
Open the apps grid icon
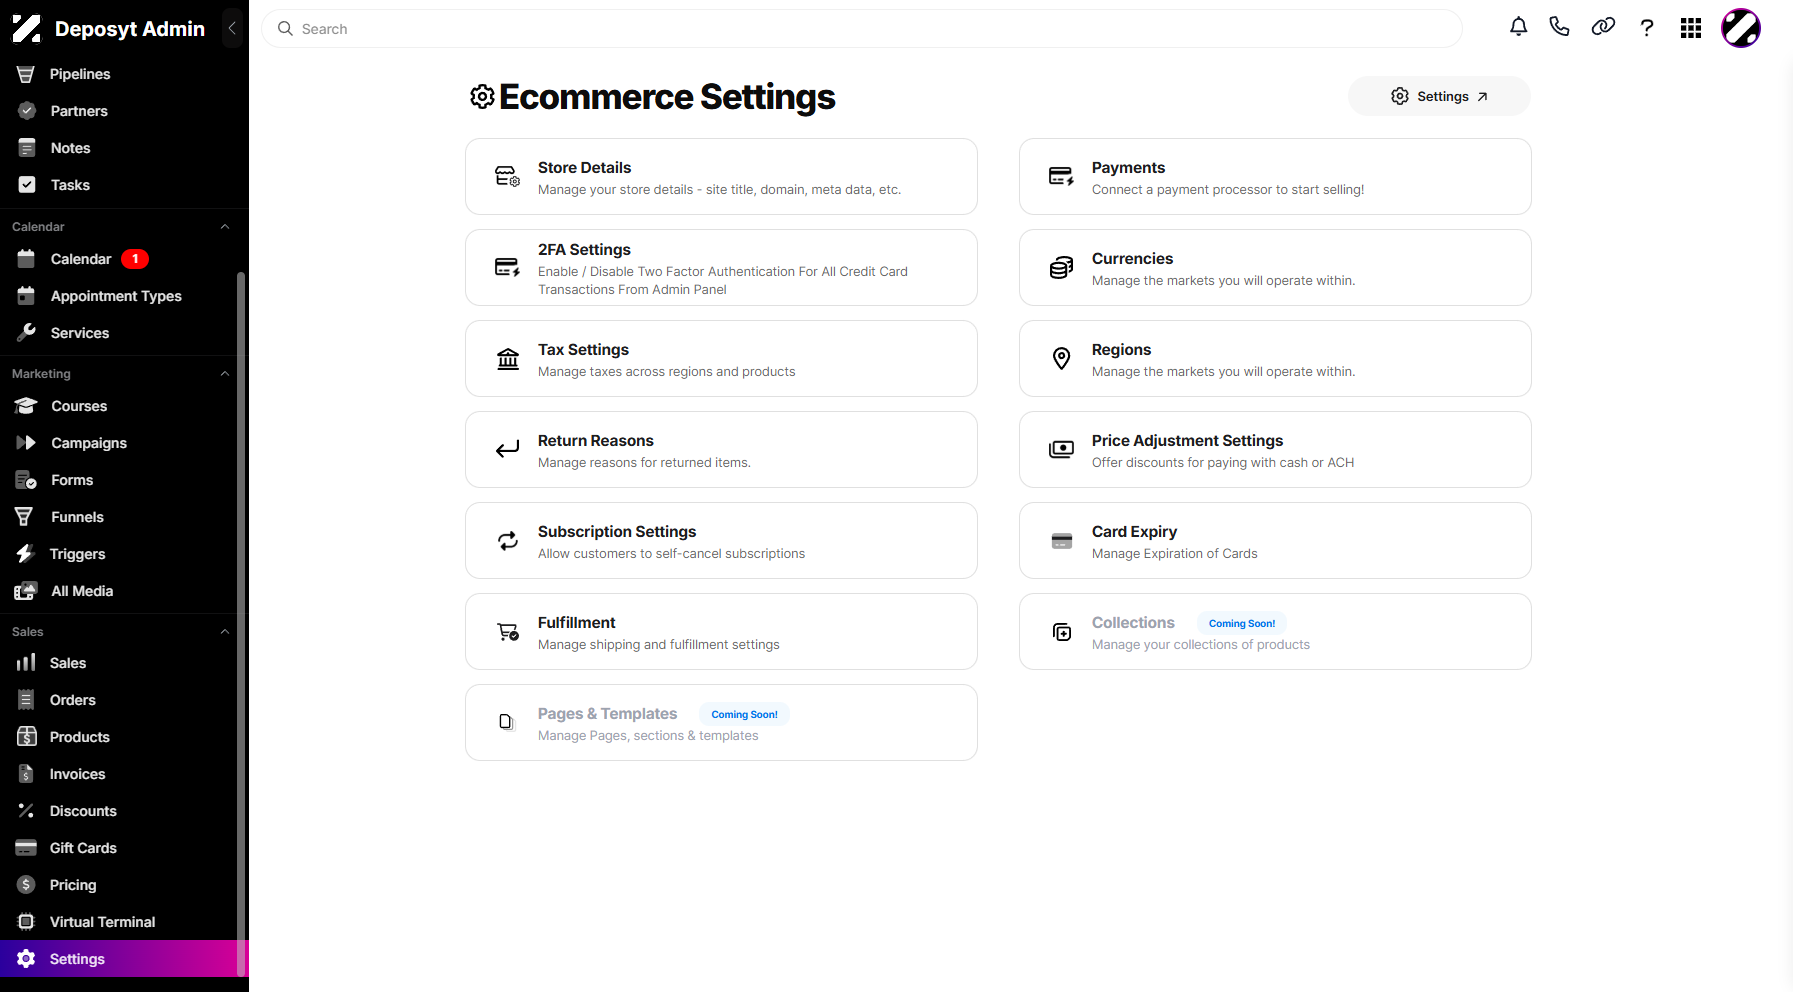[x=1691, y=28]
